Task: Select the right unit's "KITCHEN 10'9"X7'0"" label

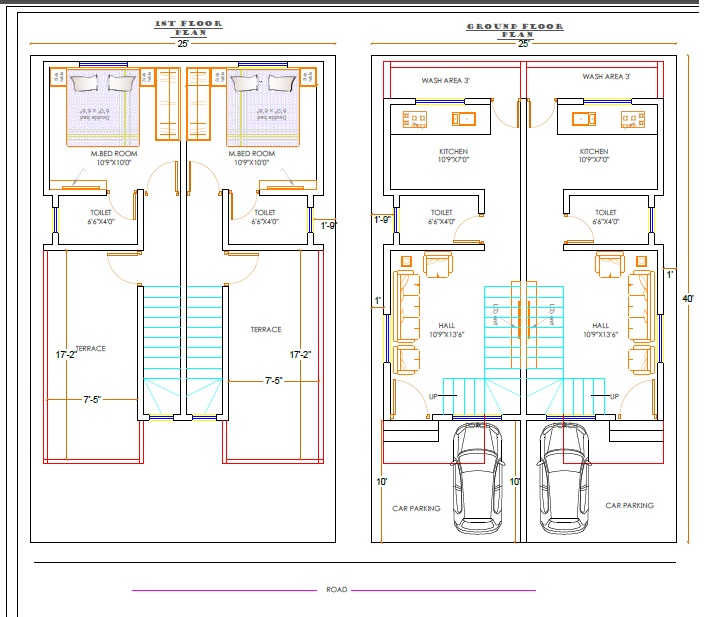Action: (594, 155)
